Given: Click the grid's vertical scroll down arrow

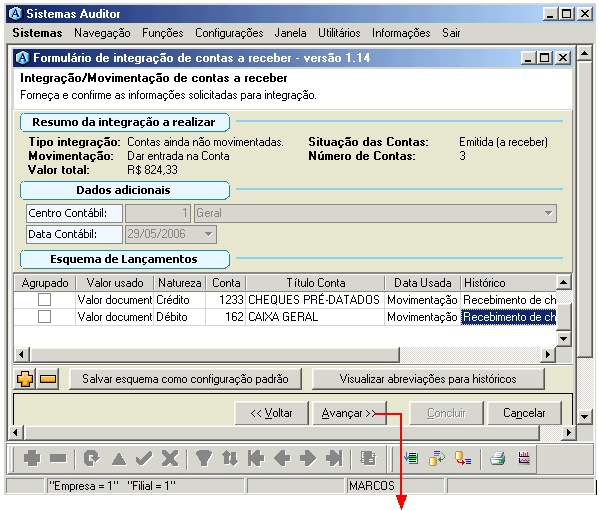Looking at the screenshot, I should pyautogui.click(x=564, y=338).
